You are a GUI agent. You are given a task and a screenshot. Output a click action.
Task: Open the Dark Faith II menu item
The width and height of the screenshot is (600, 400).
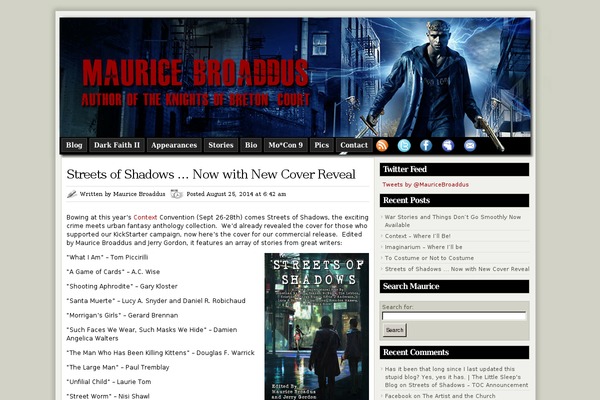point(117,145)
